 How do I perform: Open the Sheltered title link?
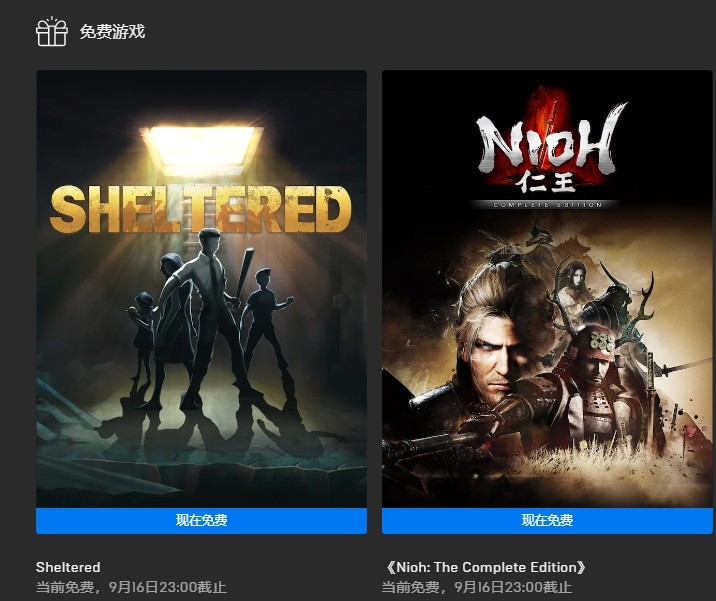[68, 567]
